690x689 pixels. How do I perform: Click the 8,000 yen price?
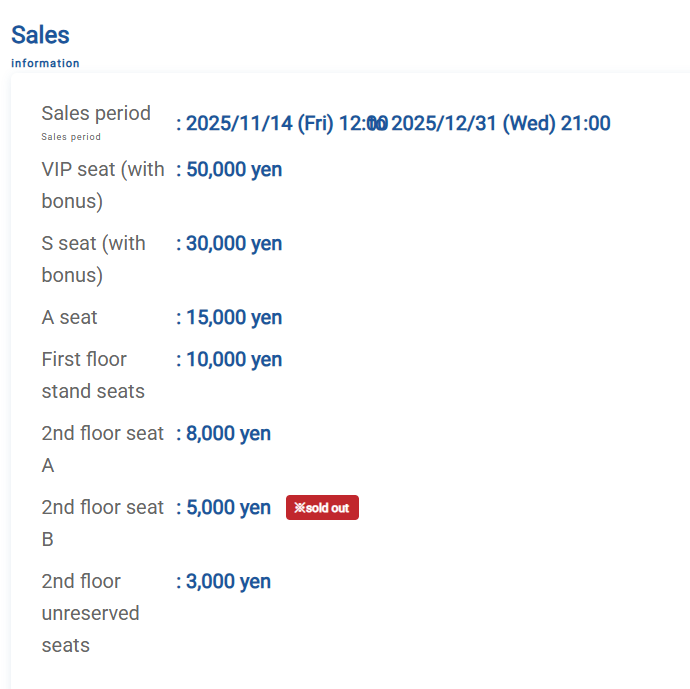point(228,434)
